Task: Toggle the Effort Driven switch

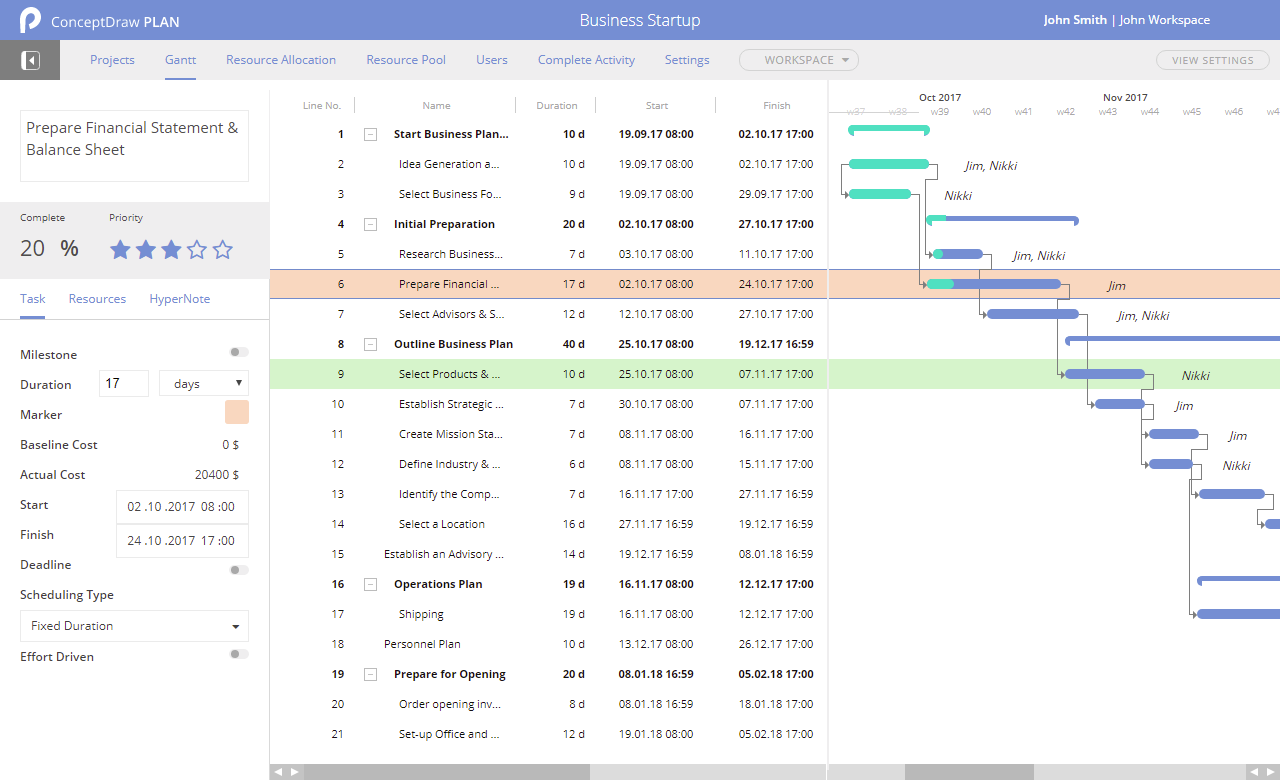Action: [239, 654]
